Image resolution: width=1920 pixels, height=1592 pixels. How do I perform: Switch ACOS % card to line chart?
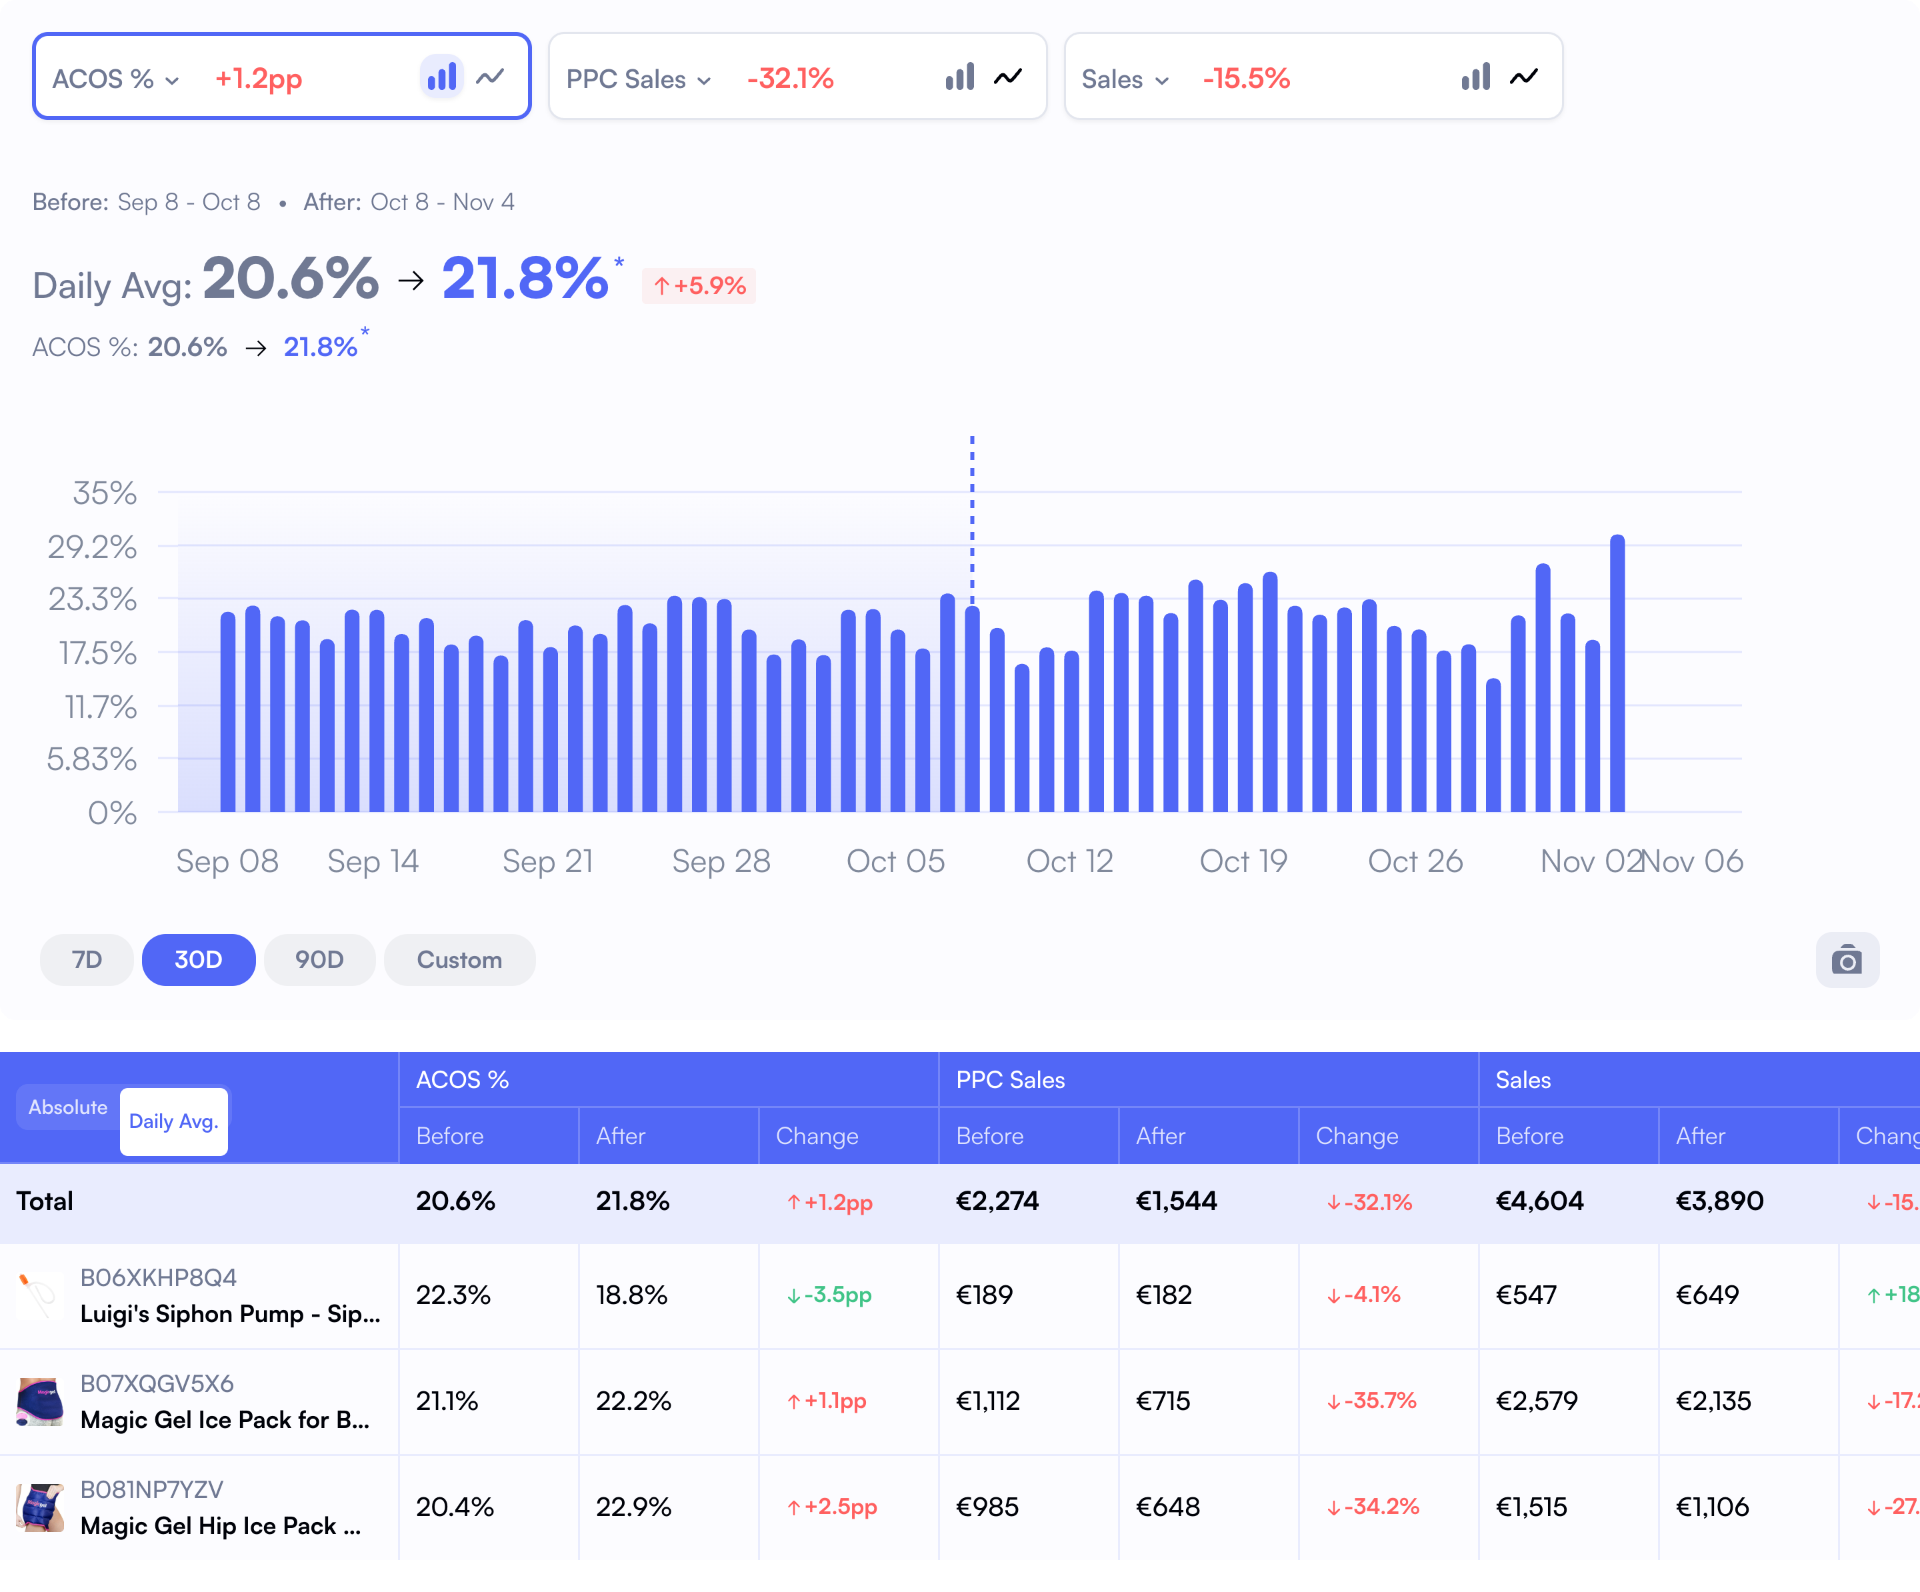490,77
